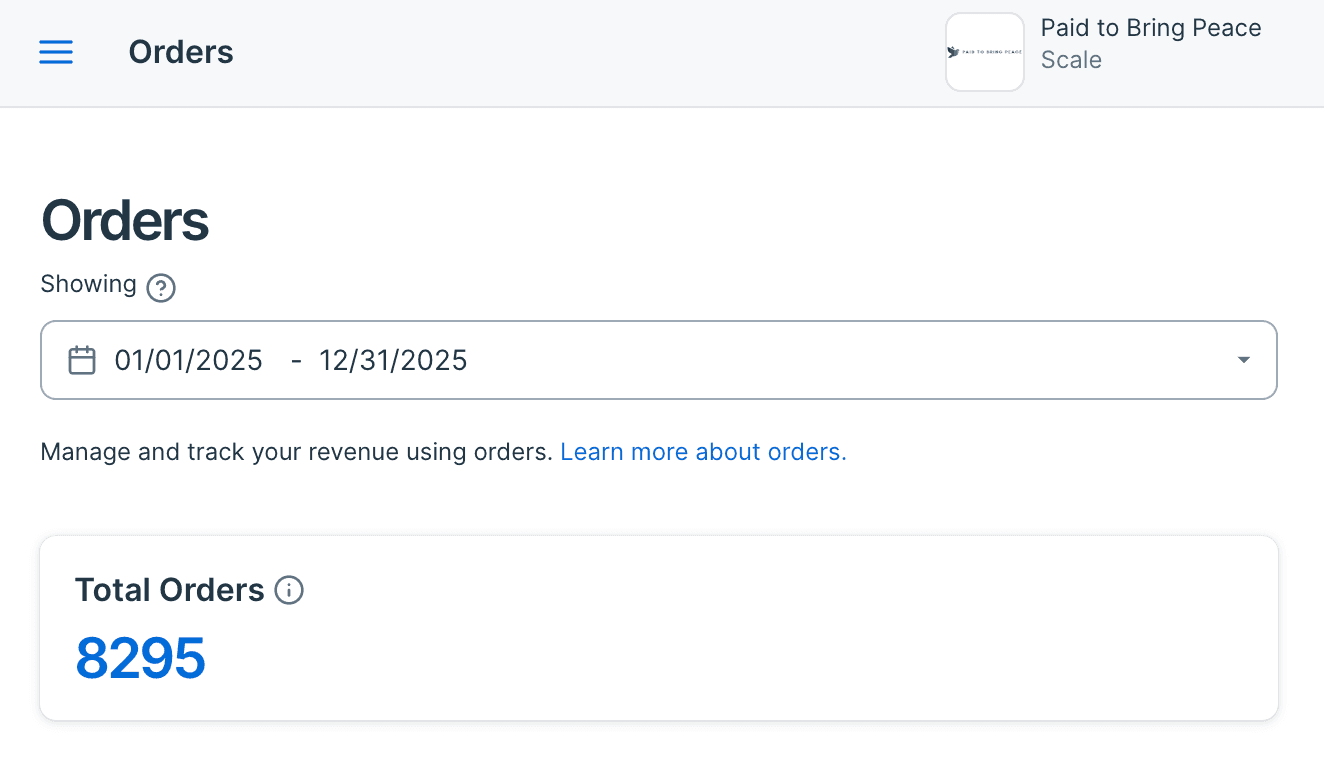Click the Total Orders card heading
The width and height of the screenshot is (1324, 760).
[x=169, y=590]
